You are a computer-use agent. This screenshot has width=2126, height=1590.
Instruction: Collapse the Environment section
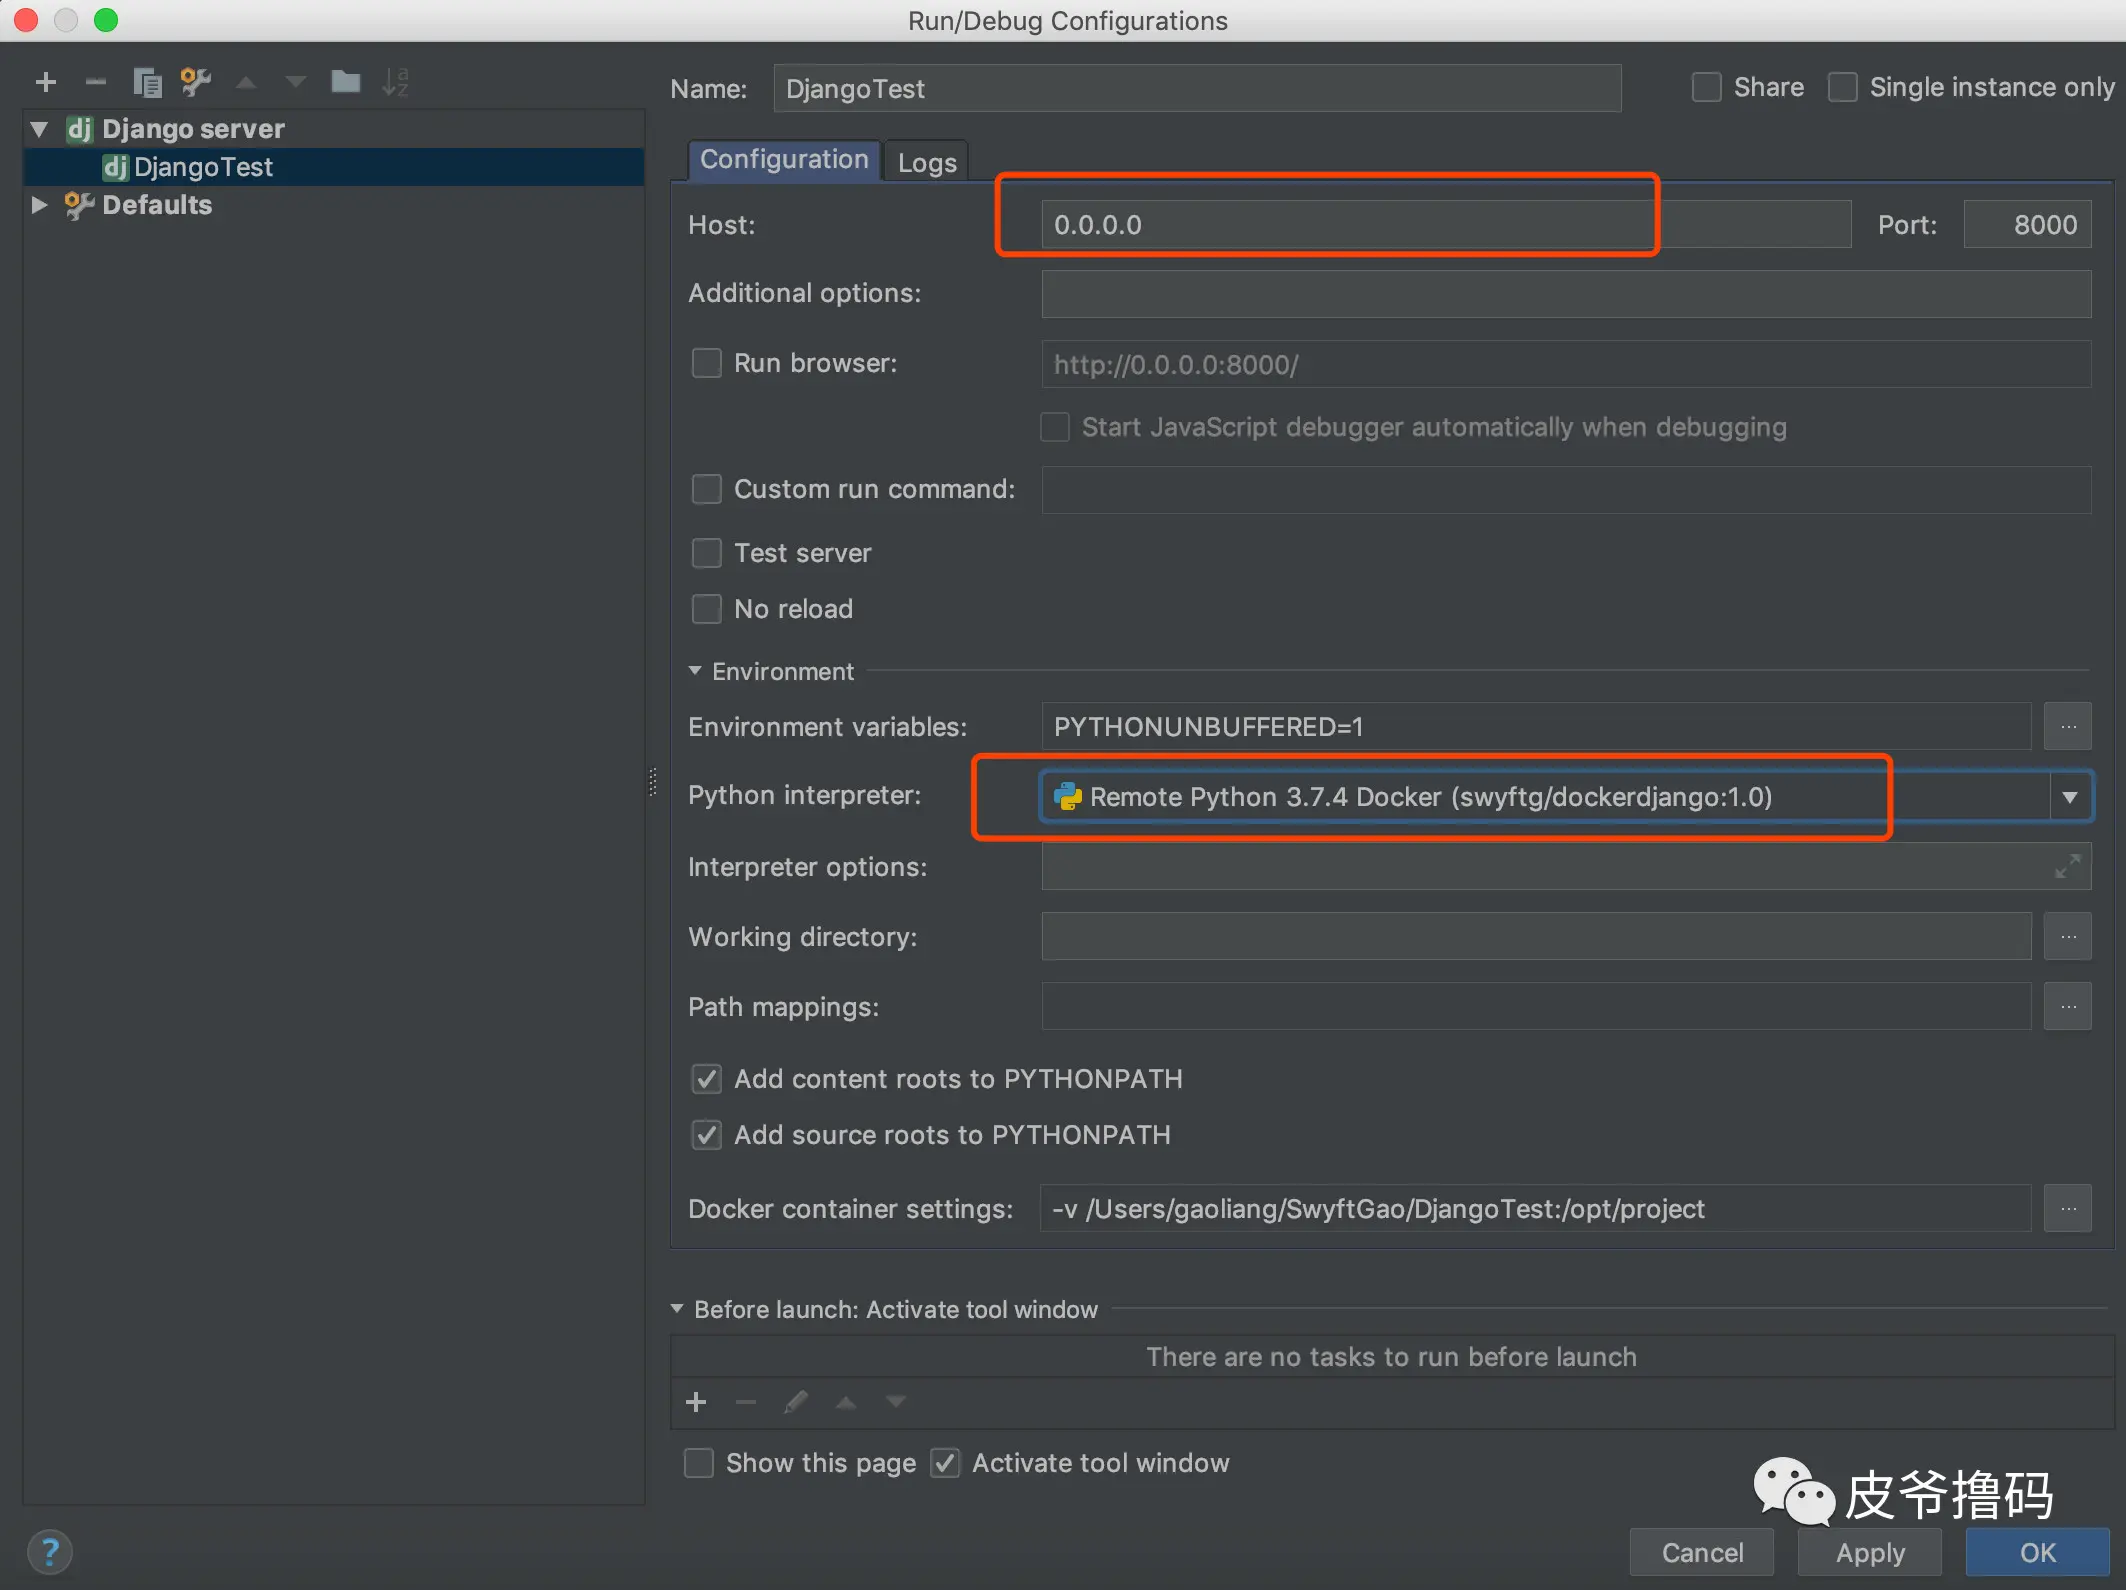click(696, 671)
